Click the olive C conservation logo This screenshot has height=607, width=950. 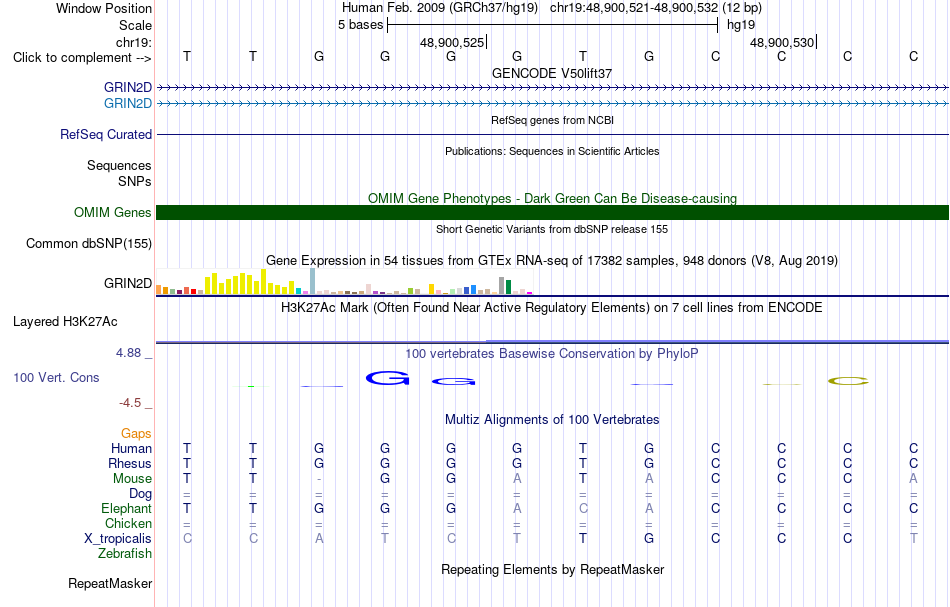pyautogui.click(x=848, y=381)
